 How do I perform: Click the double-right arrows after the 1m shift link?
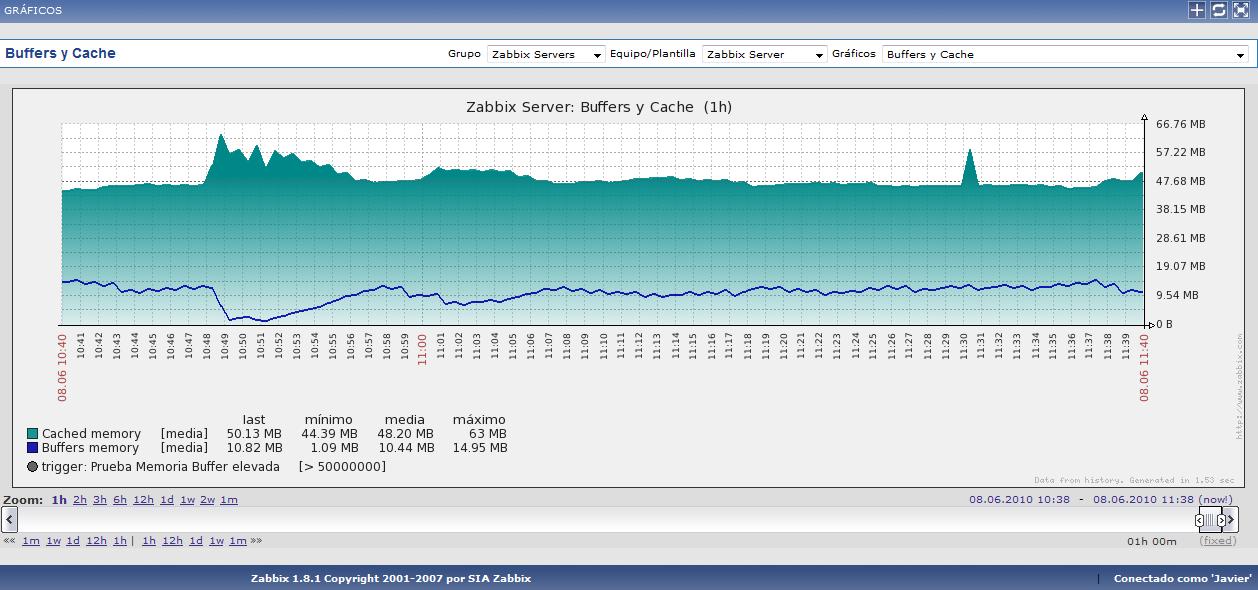256,541
